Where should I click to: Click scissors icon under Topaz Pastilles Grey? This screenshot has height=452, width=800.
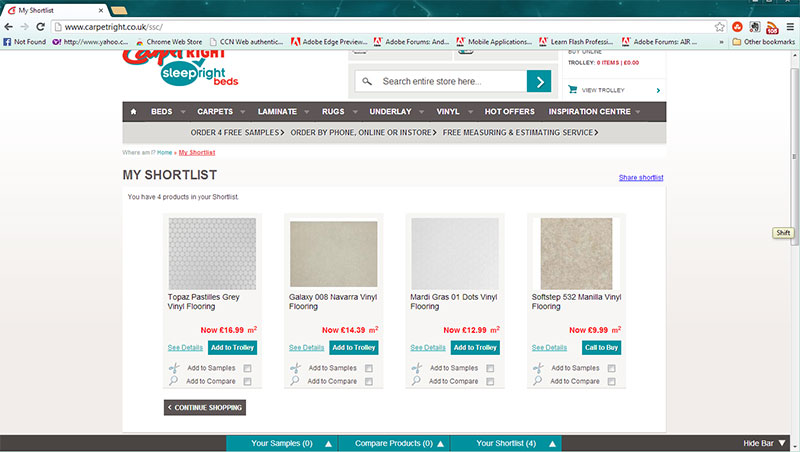pos(174,368)
